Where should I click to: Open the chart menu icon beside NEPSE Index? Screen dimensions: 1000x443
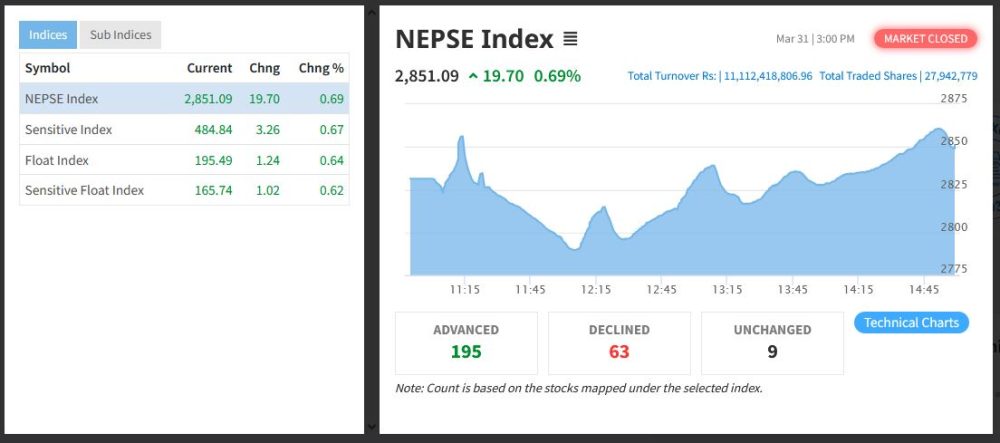tap(570, 40)
